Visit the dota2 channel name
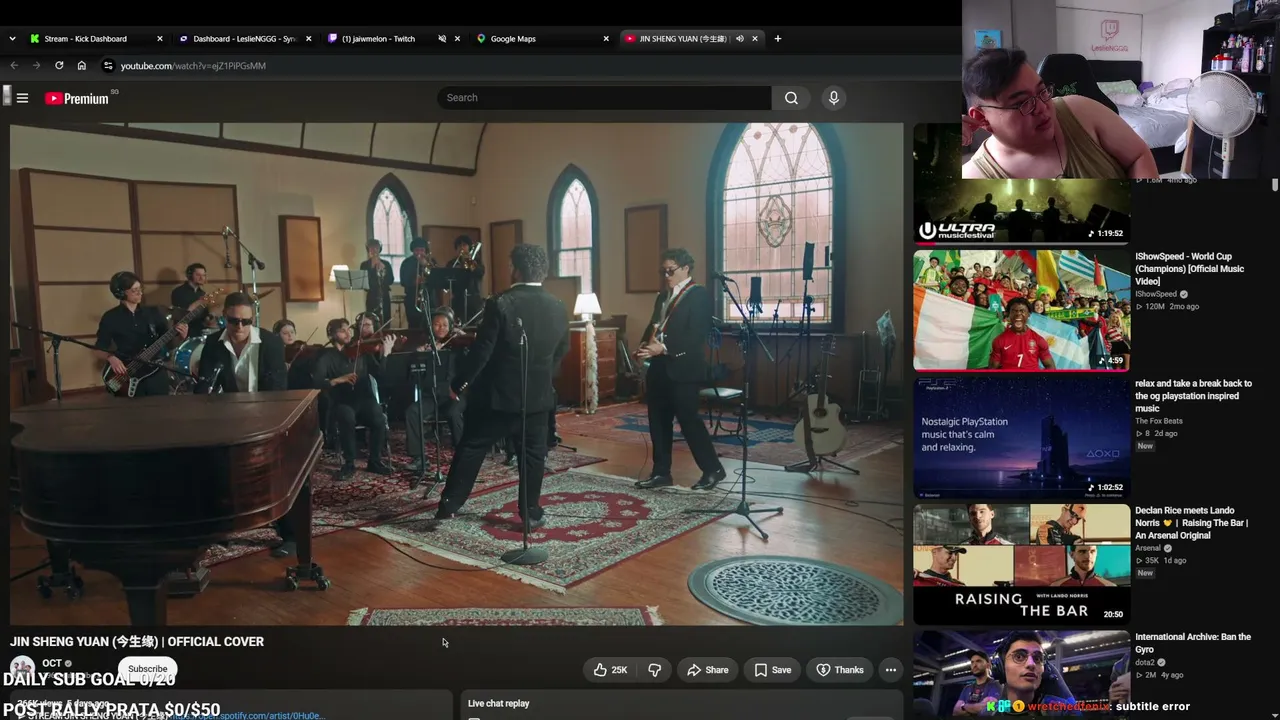Screen dimensions: 1280x720 [x=1145, y=663]
